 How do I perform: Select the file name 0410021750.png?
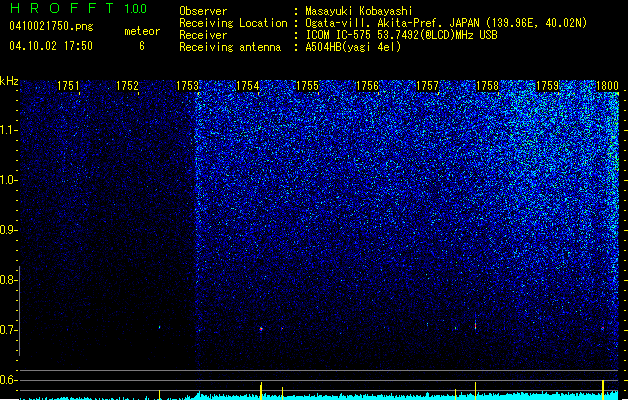51,26
